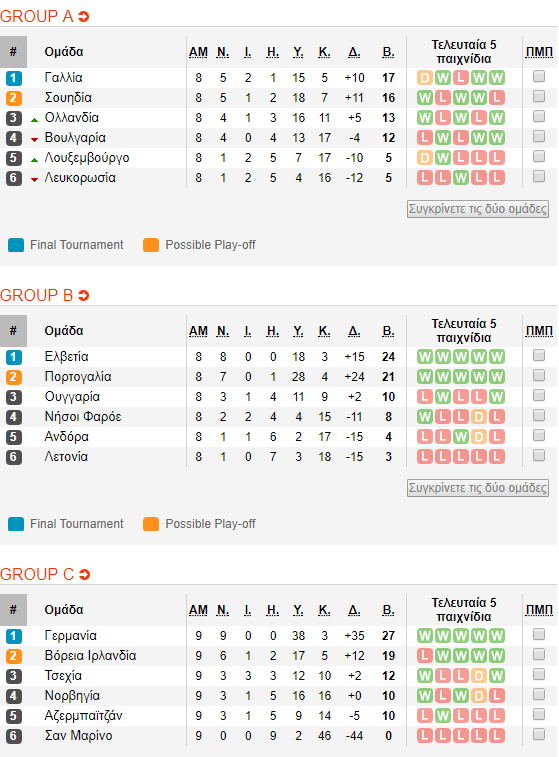Click the blue Final Tournament legend swatch under Group A

(16, 245)
